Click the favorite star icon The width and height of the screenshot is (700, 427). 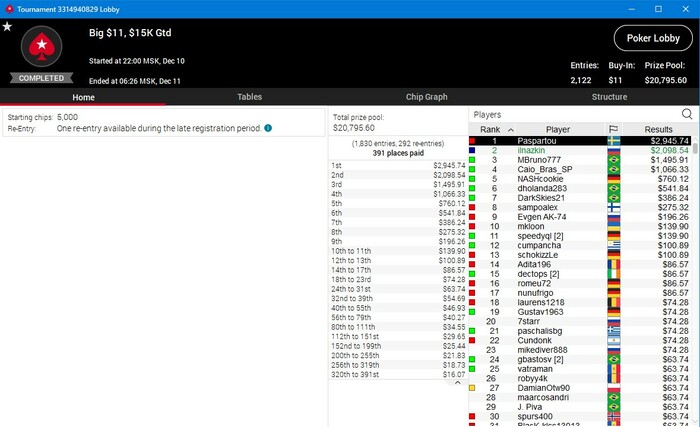pos(7,27)
